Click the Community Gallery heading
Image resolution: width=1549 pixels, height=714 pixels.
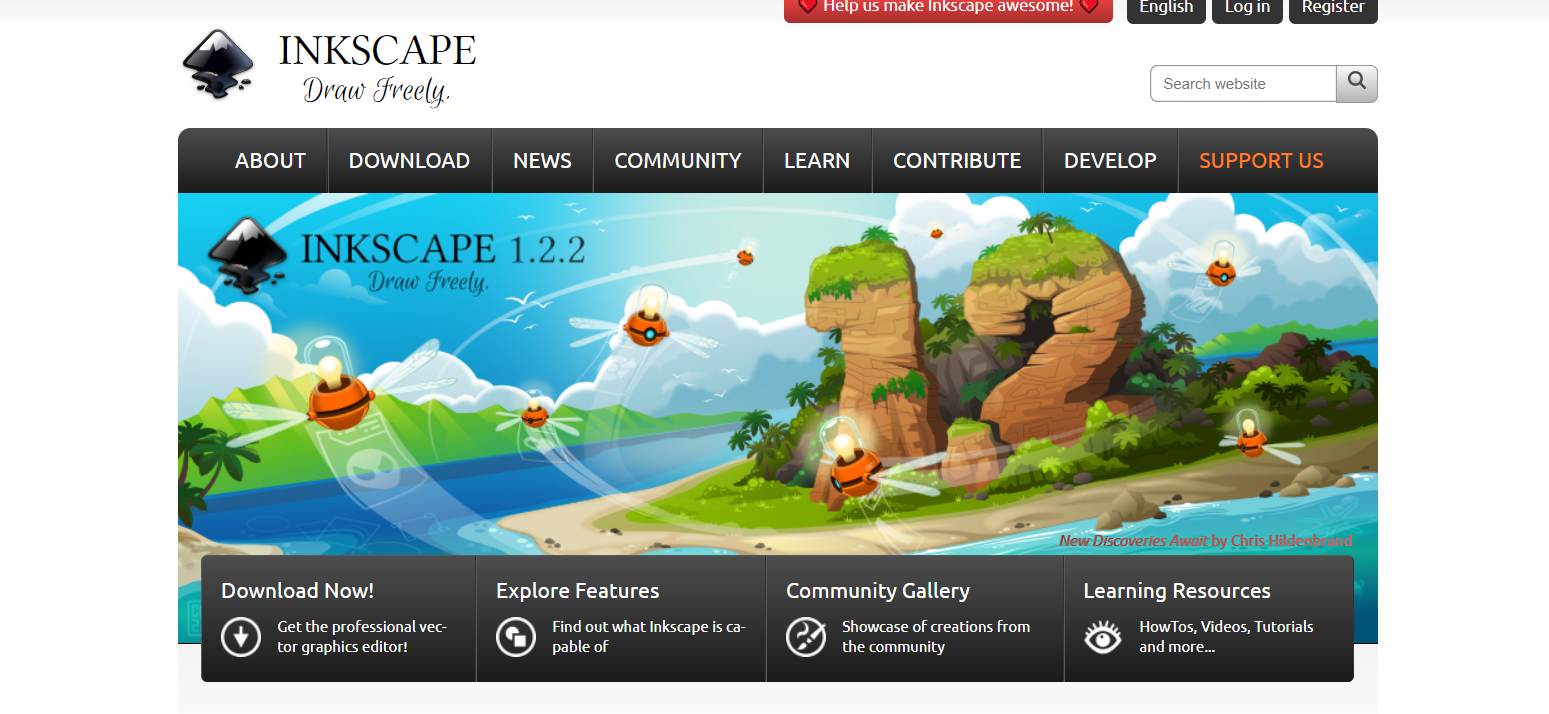(x=878, y=591)
